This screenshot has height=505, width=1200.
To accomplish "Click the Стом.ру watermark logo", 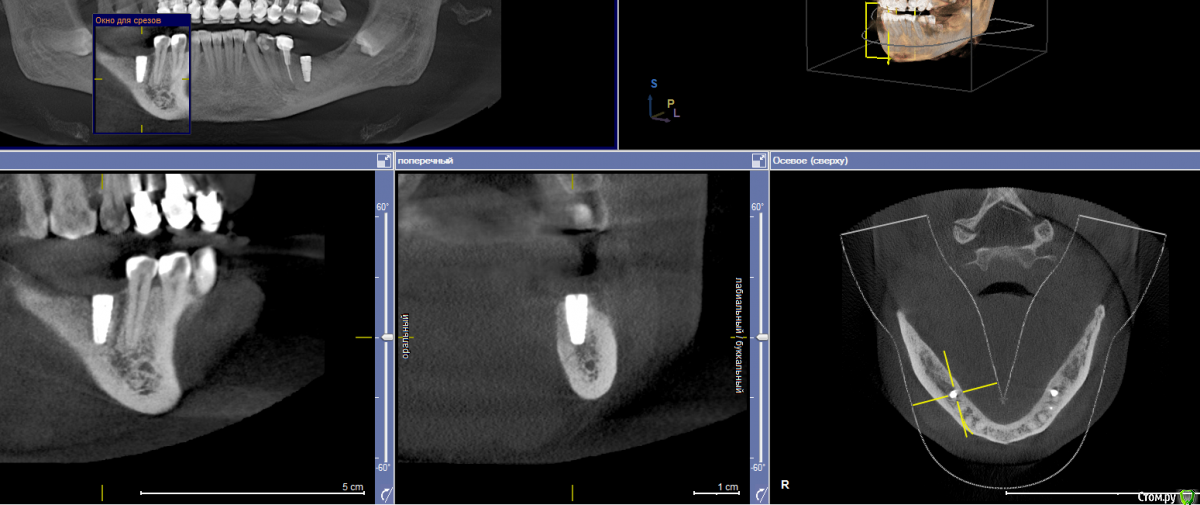I will (1166, 496).
